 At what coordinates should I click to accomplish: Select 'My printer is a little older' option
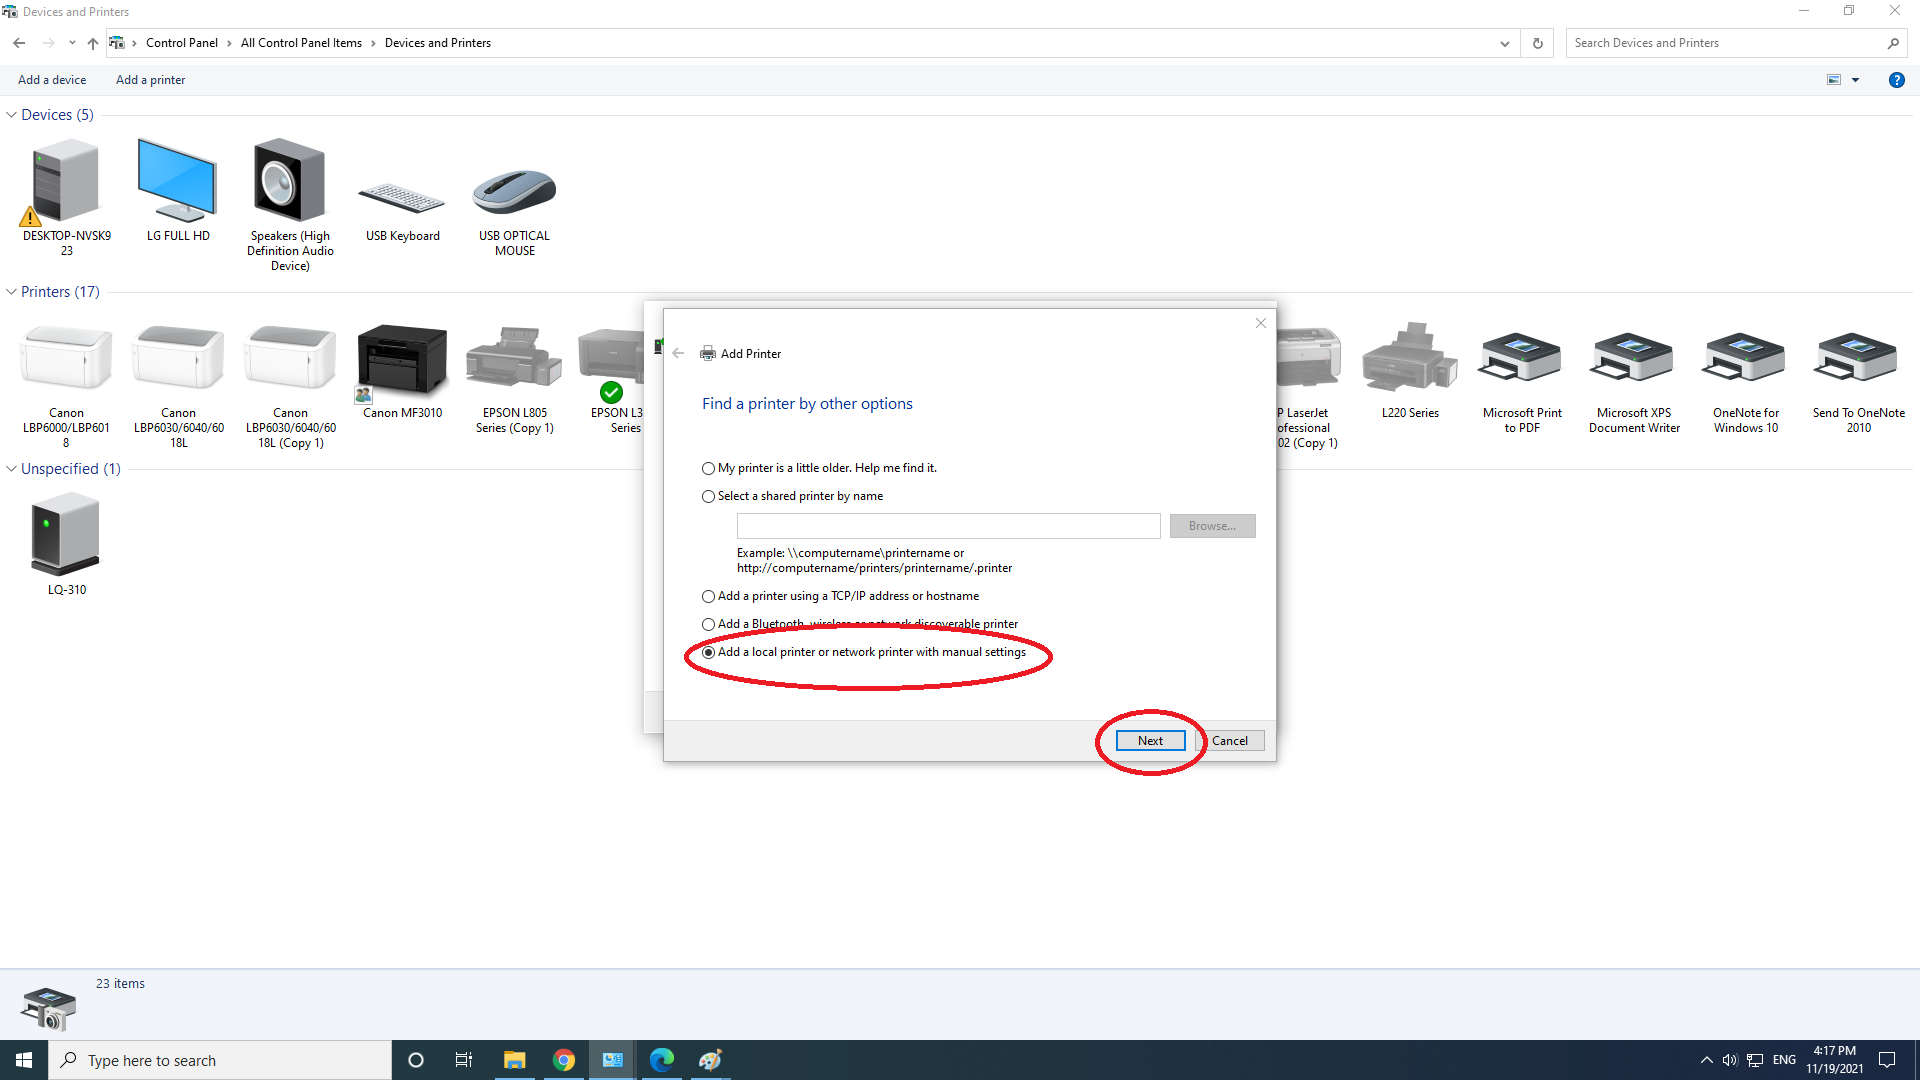709,468
